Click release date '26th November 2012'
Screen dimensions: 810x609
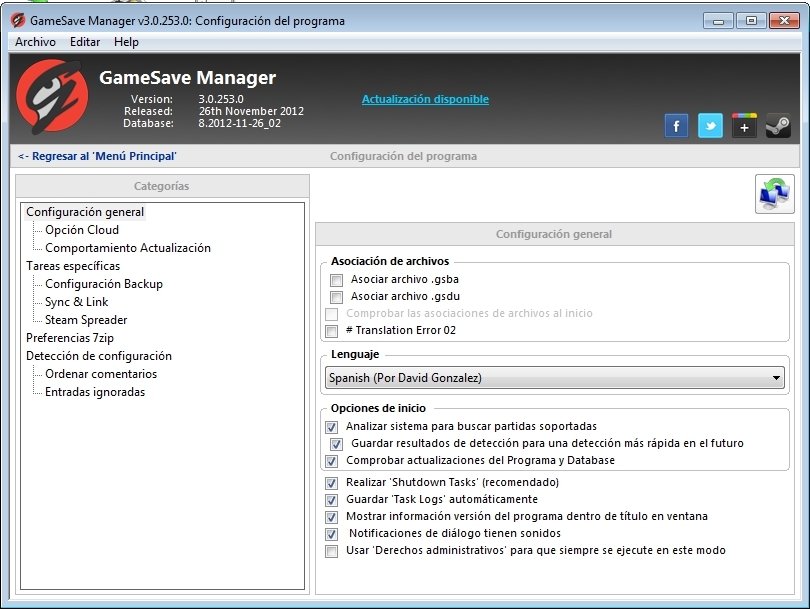pos(251,111)
